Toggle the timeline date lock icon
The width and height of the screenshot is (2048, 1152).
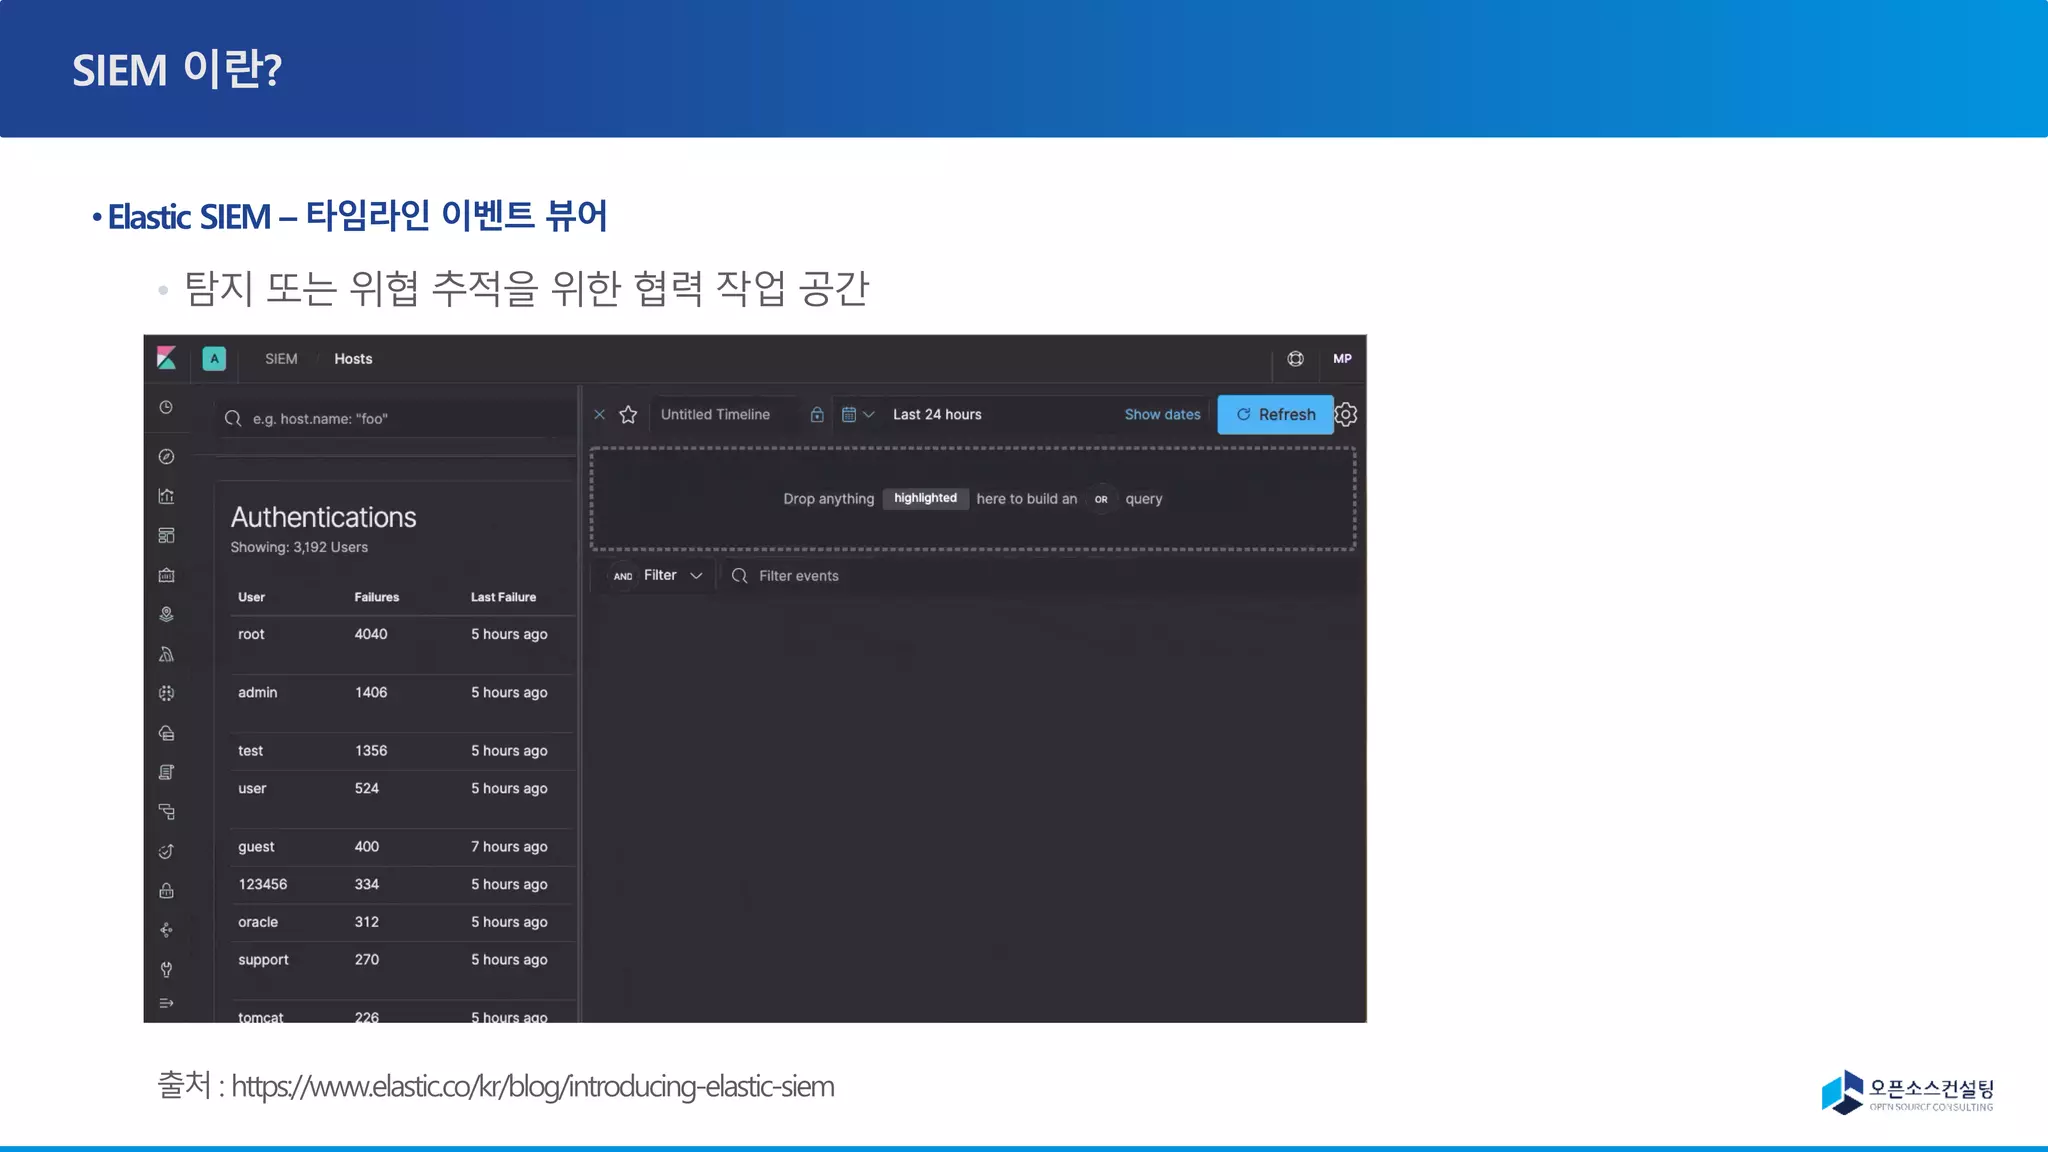coord(817,414)
